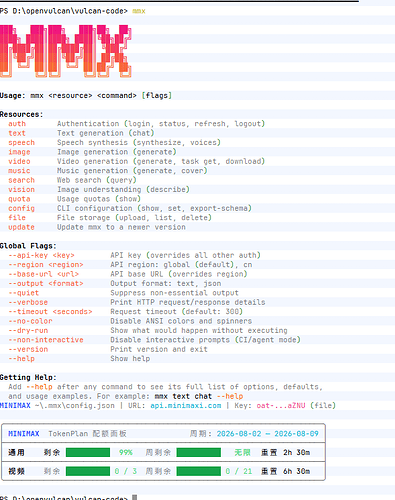Click the '--no-color' flag

point(30,321)
